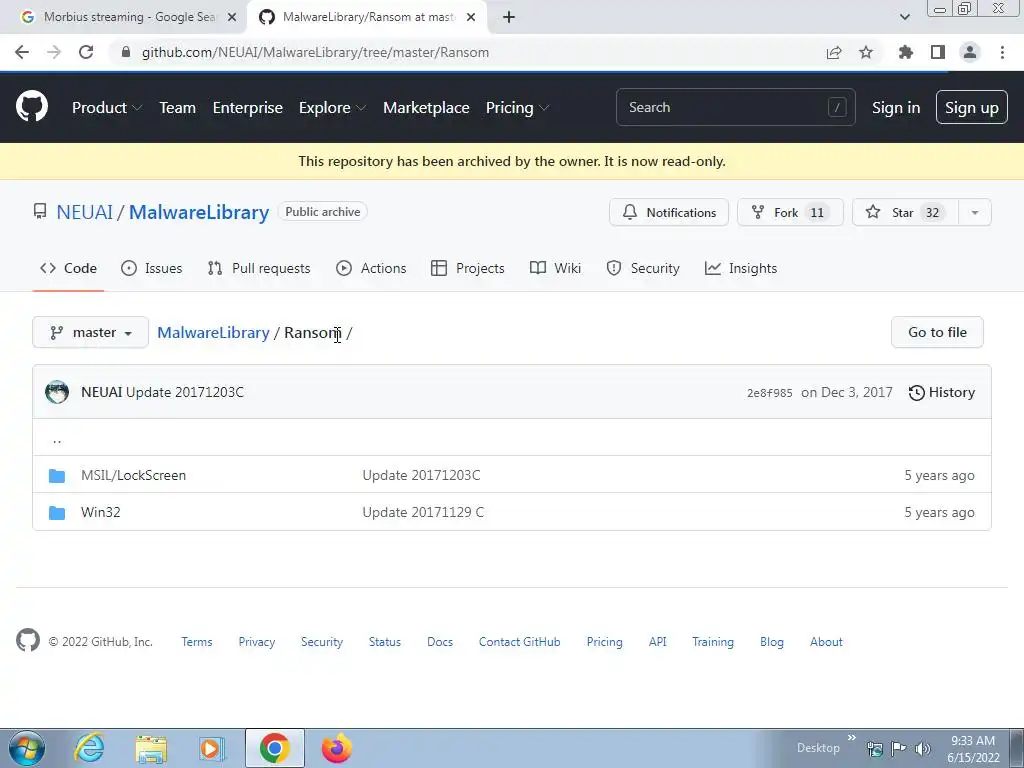The image size is (1024, 768).
Task: Open the Security tab
Action: [x=643, y=268]
